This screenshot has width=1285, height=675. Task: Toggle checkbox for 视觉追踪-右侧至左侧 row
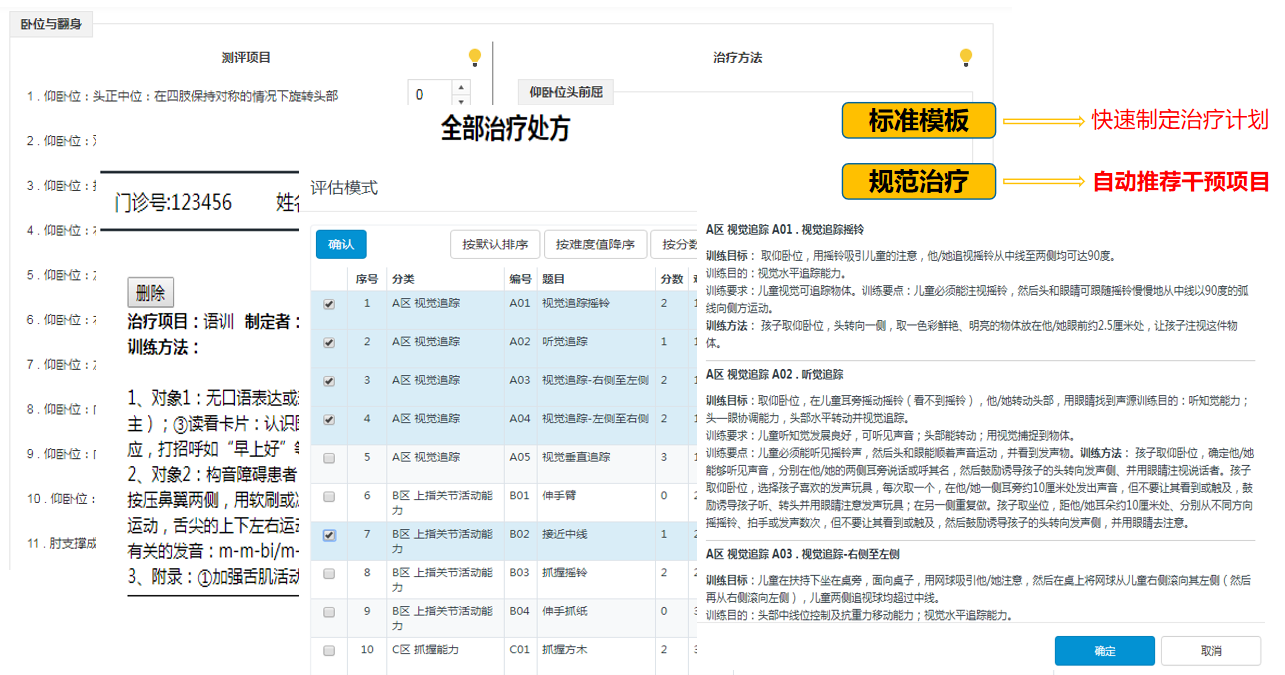pos(329,381)
